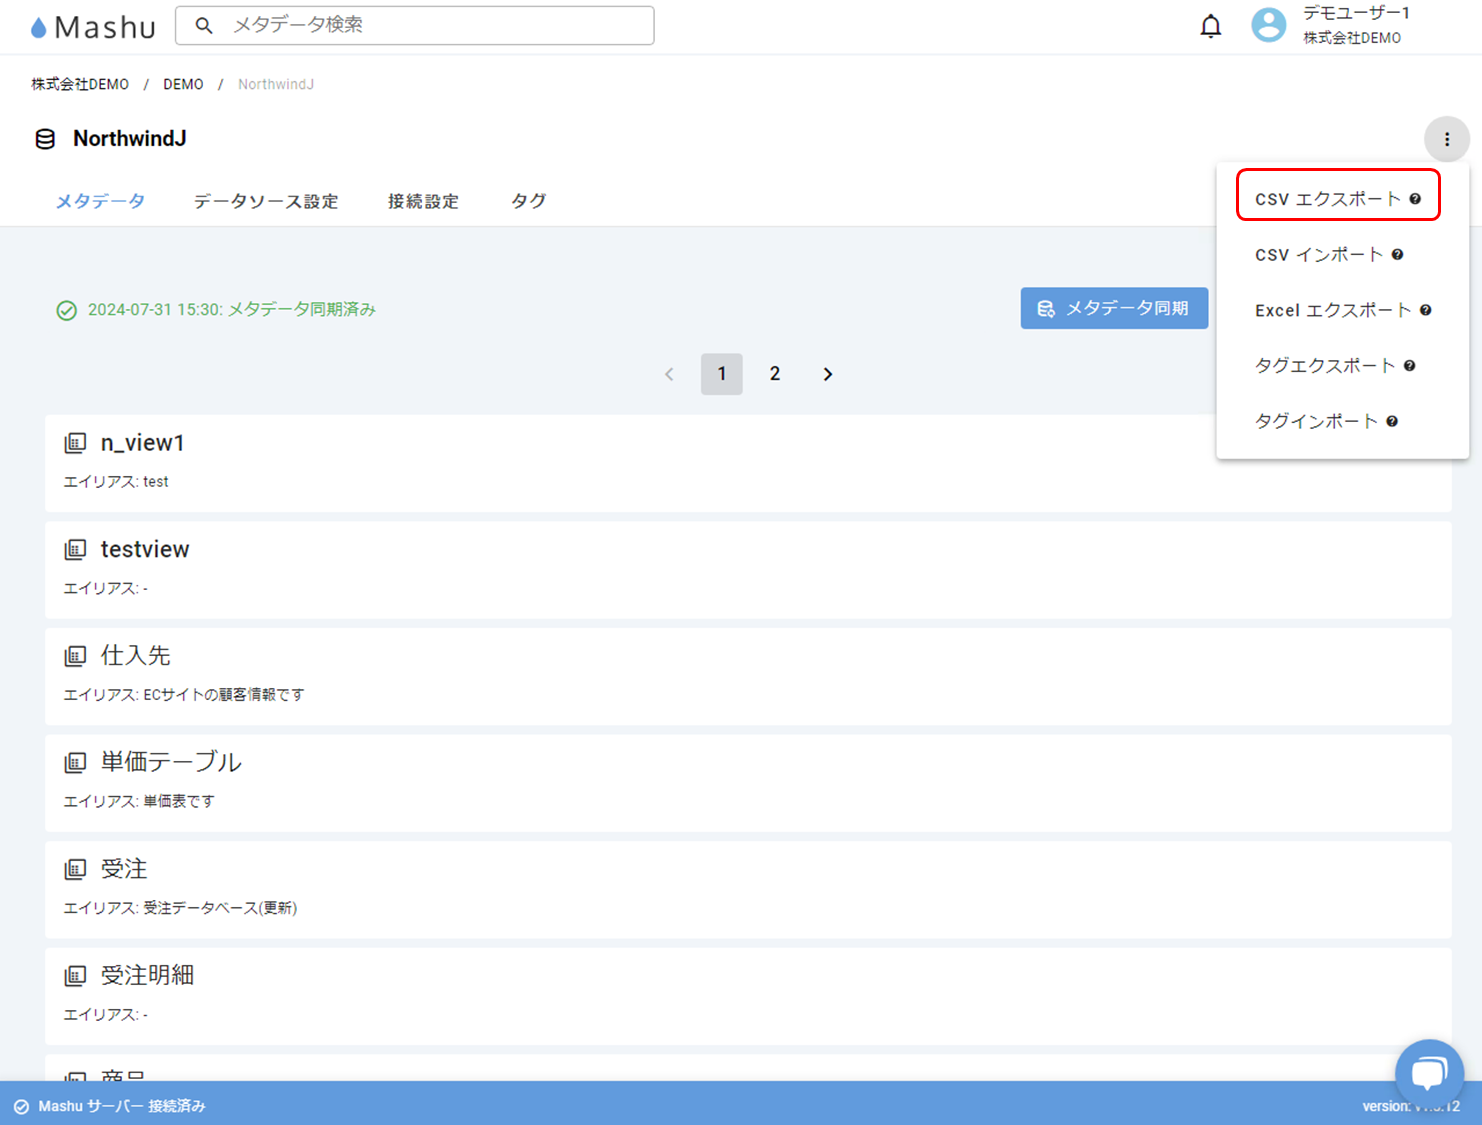Go to page 2 of results

774,374
